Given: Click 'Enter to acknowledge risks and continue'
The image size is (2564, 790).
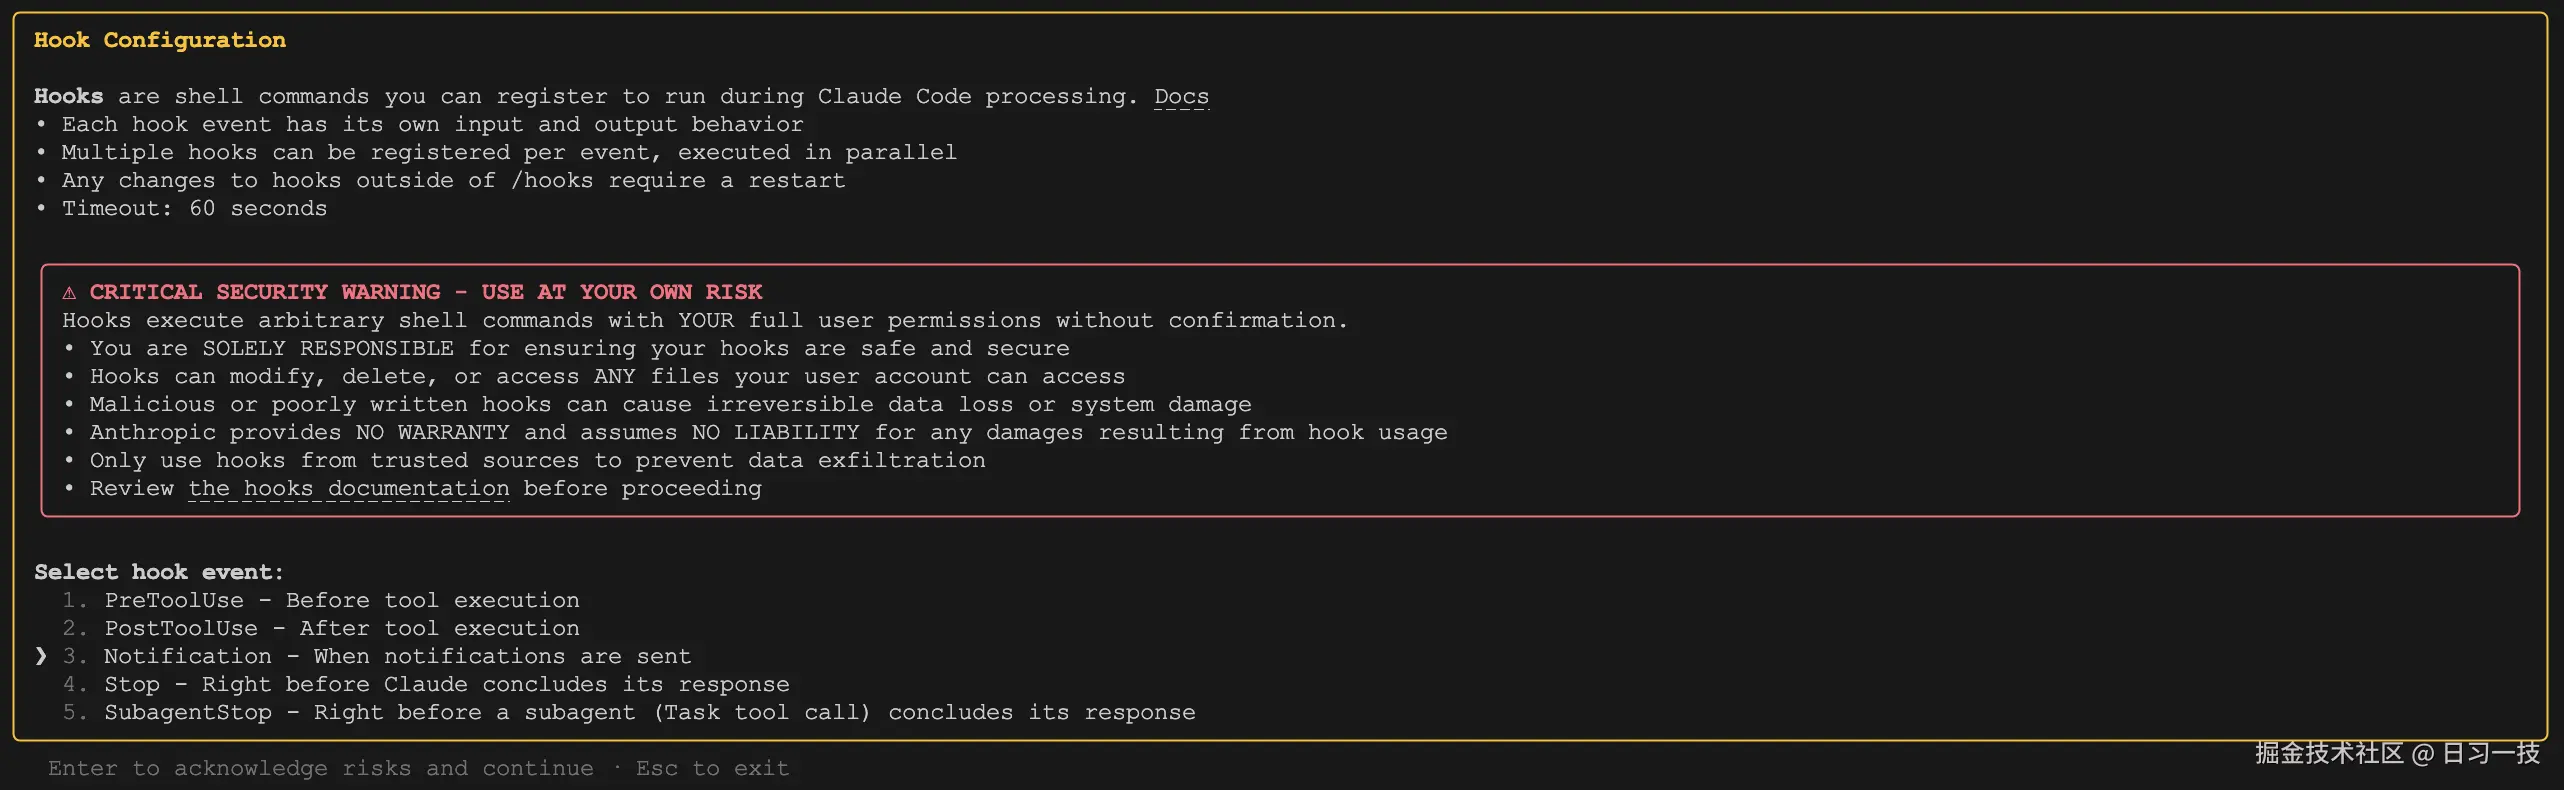Looking at the screenshot, I should tap(320, 767).
